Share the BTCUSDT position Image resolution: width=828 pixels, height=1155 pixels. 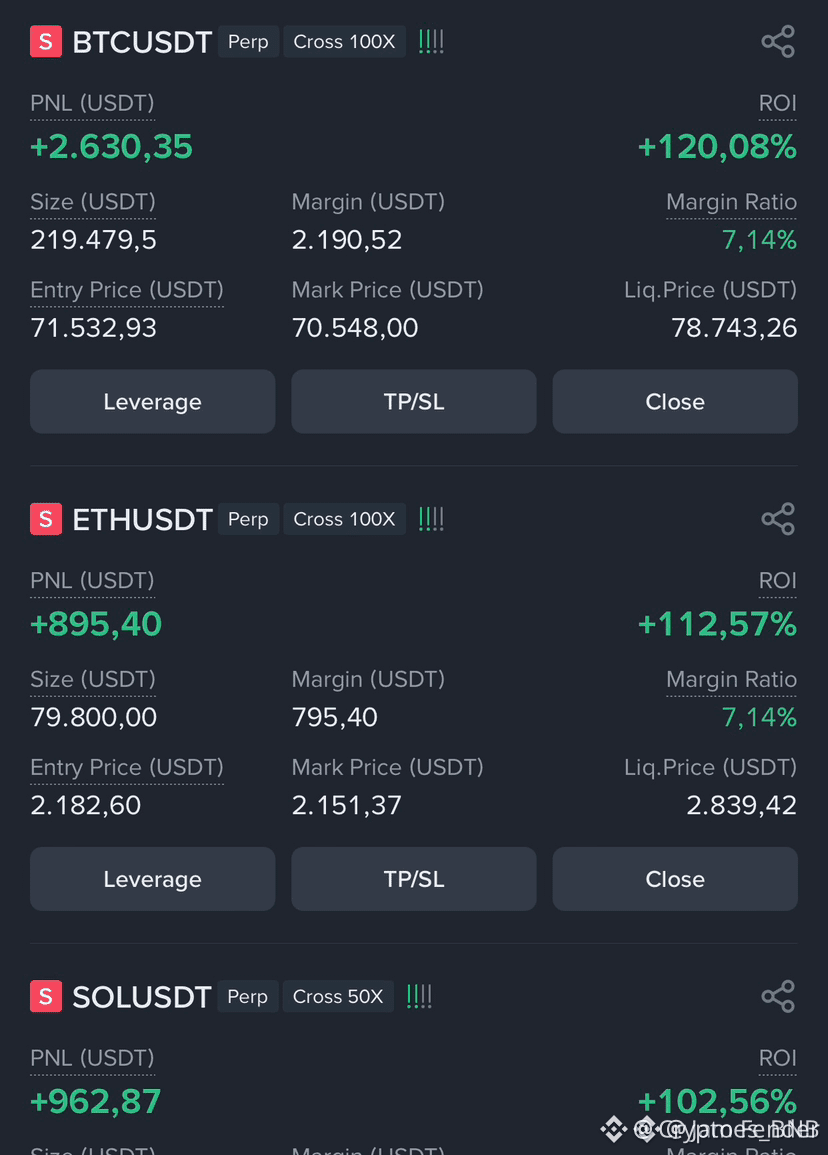(778, 41)
